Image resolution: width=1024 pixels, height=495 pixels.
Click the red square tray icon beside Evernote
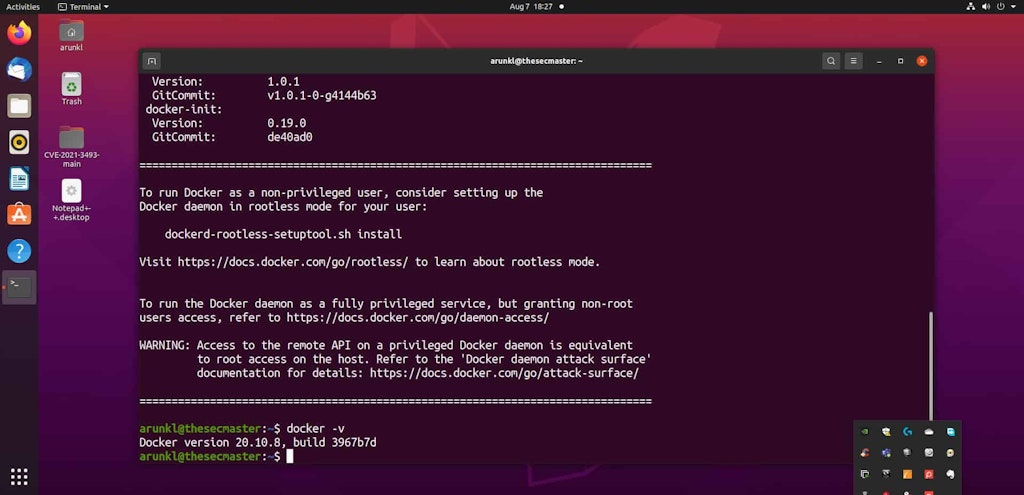(929, 474)
